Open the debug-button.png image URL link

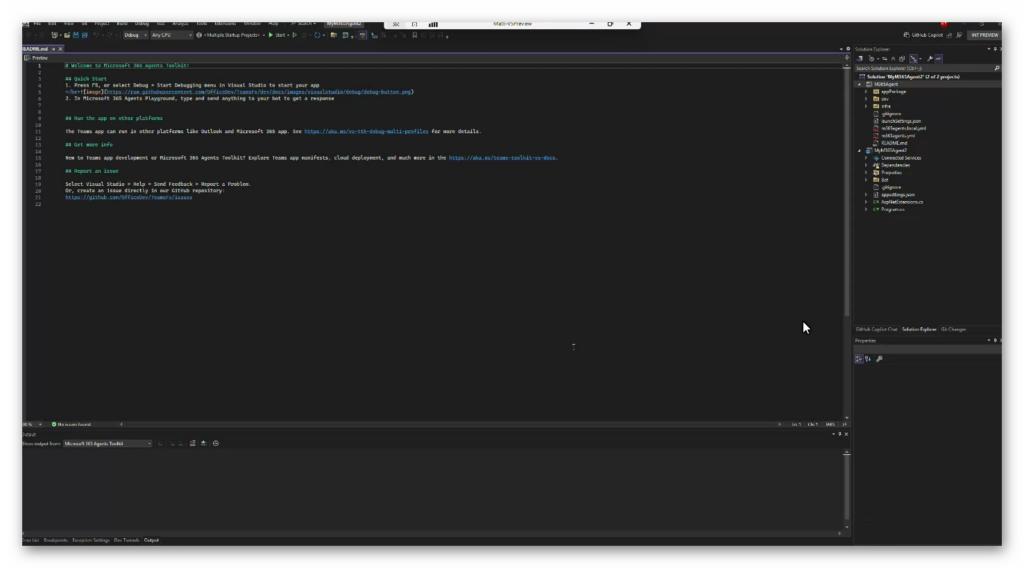tap(259, 92)
